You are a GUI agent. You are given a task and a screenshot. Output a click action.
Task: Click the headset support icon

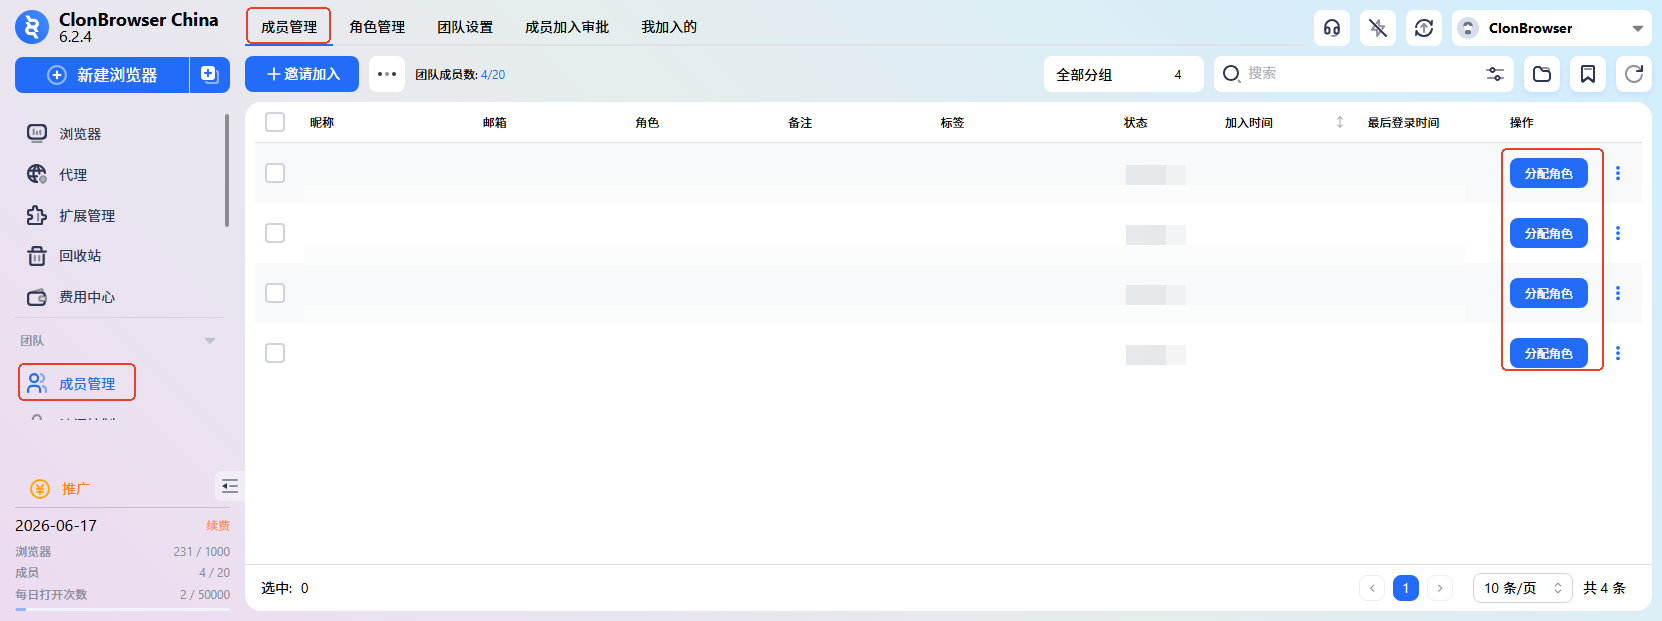click(1331, 28)
